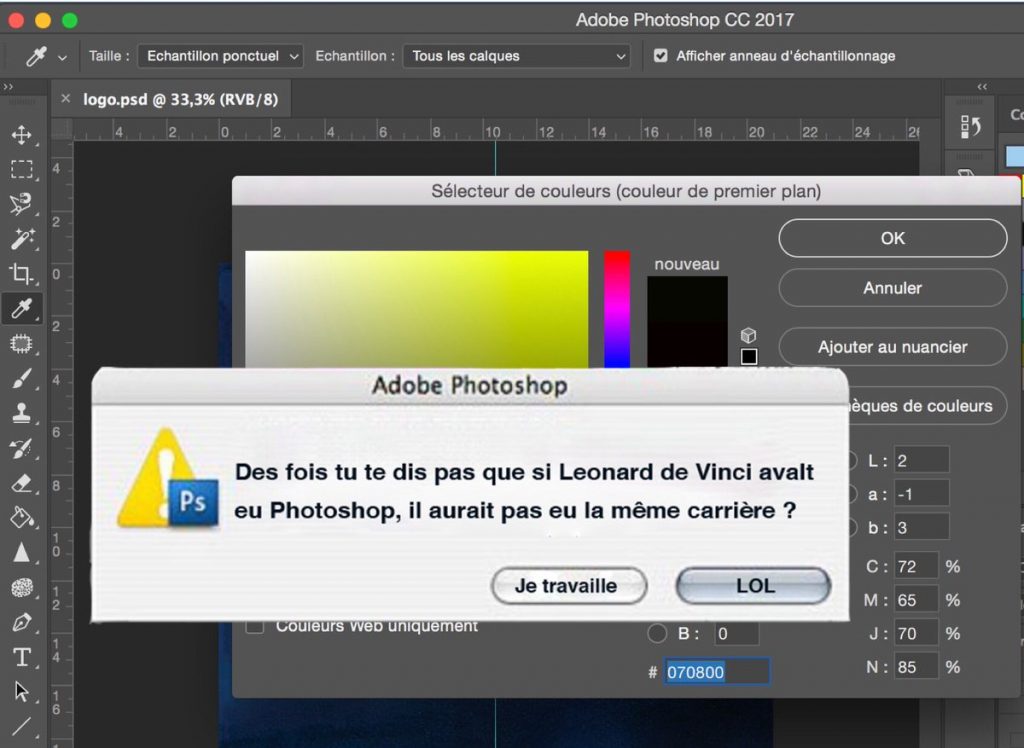Click the hex color field 070800
The width and height of the screenshot is (1024, 748).
(x=716, y=672)
